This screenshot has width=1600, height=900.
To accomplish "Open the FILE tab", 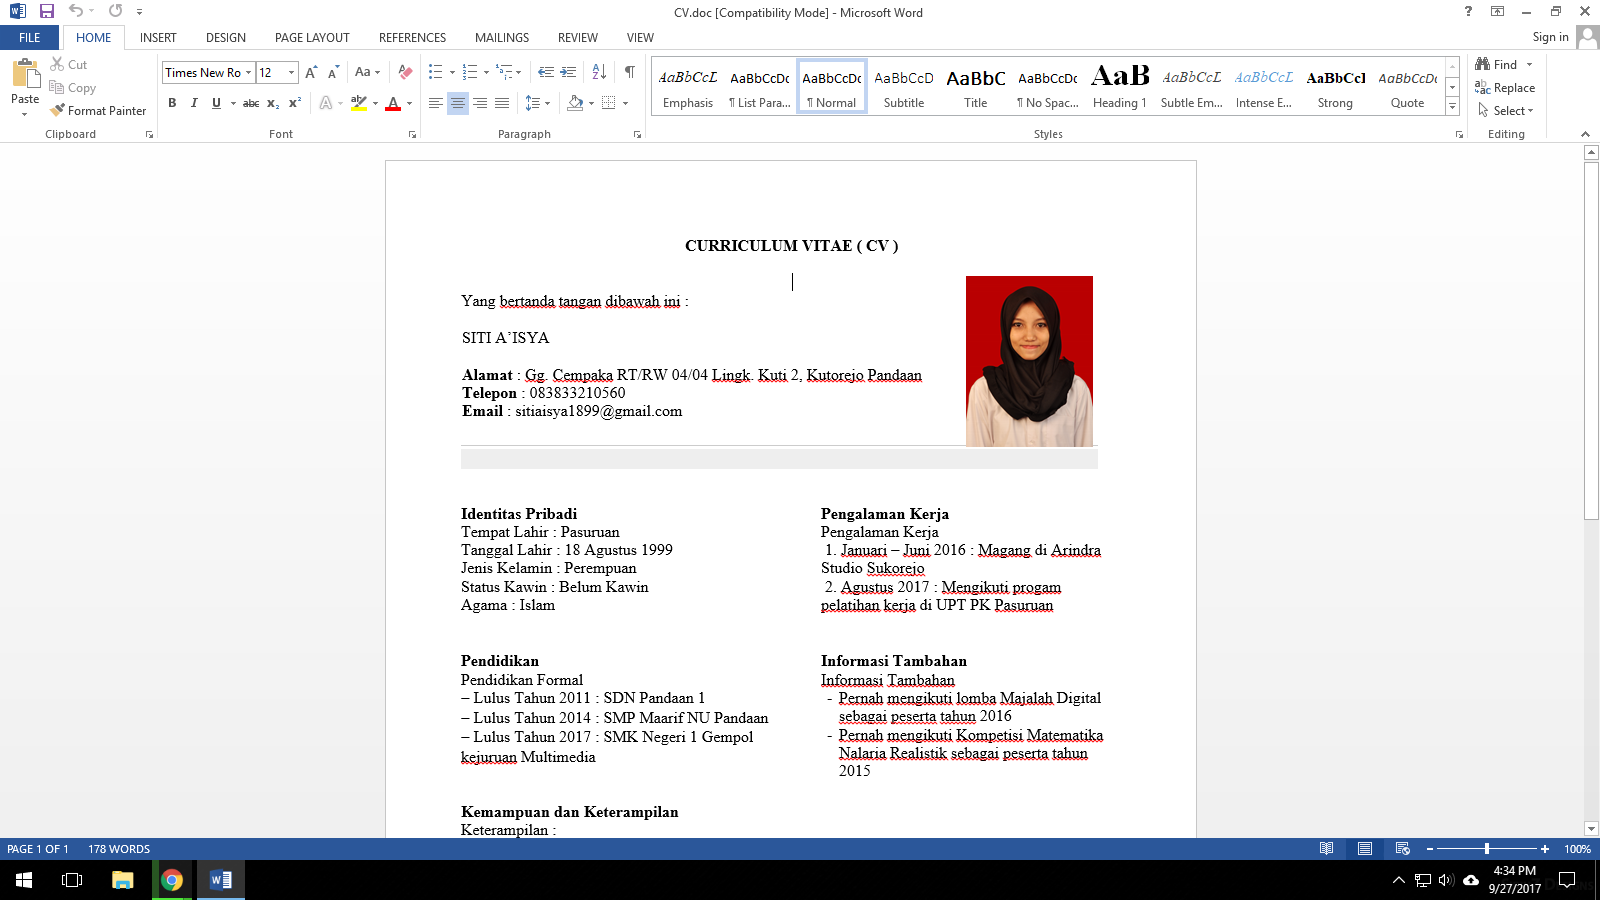I will click(30, 38).
